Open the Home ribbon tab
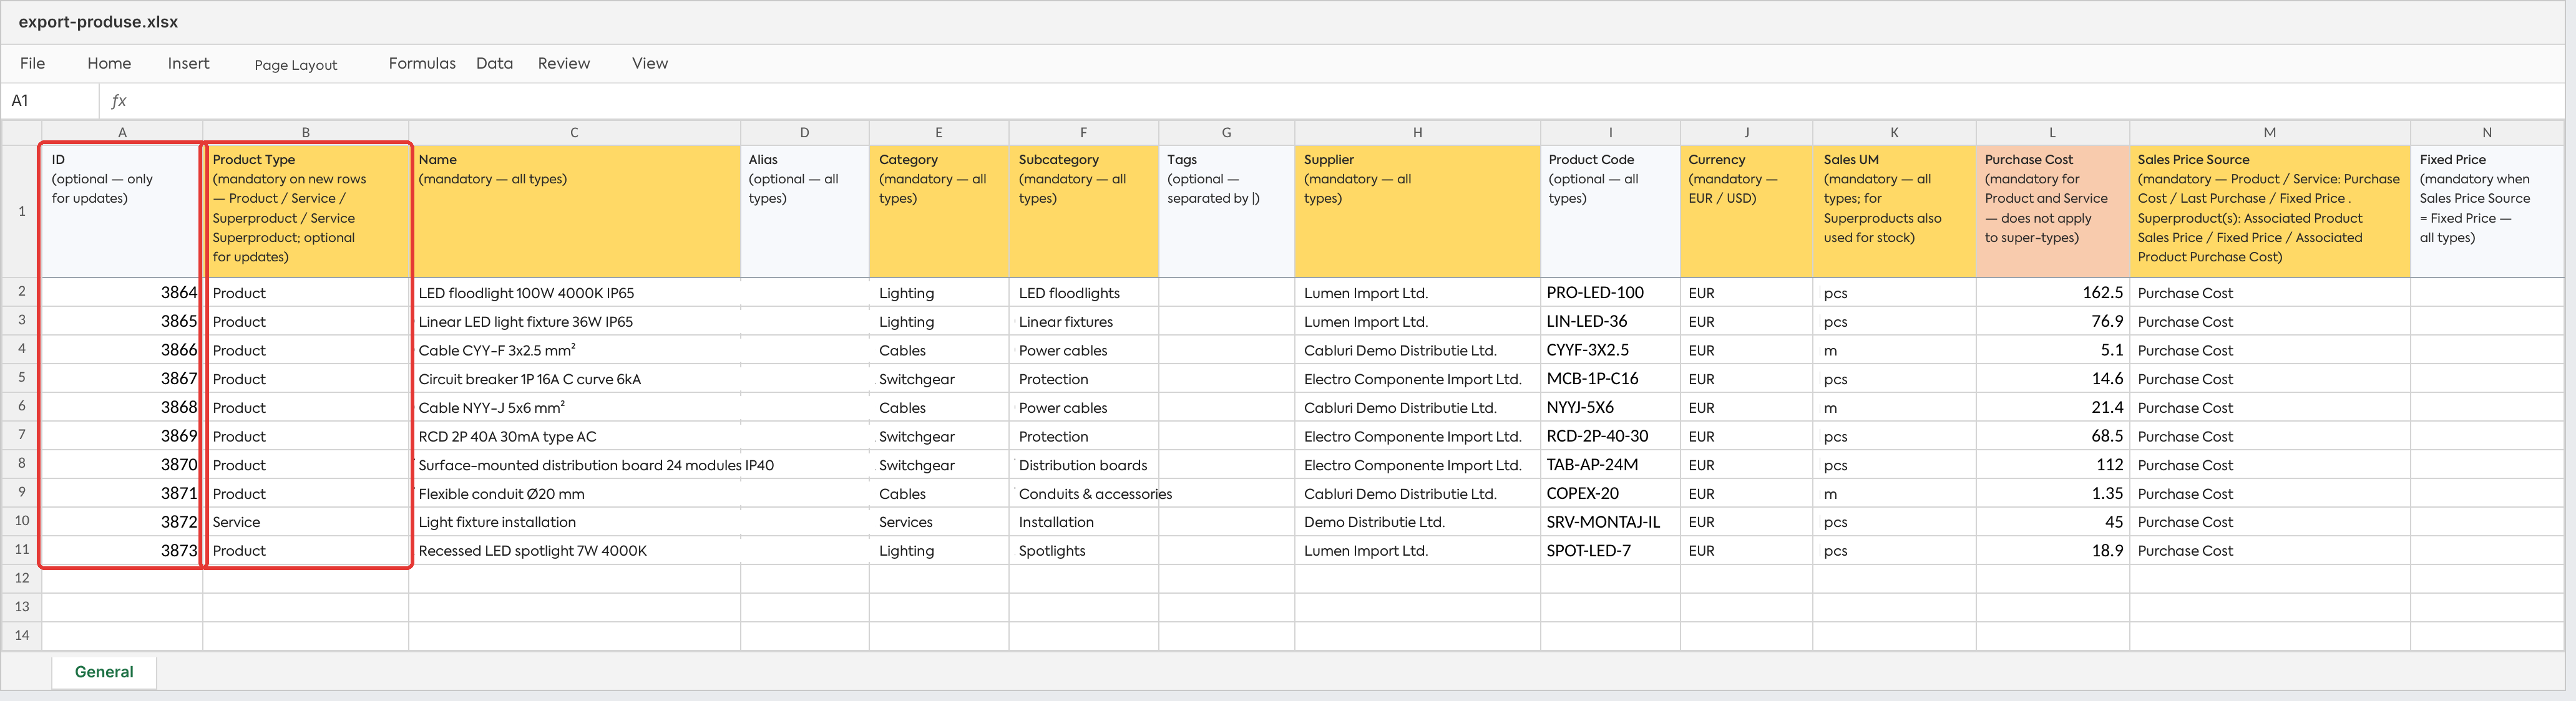Viewport: 2576px width, 701px height. pyautogui.click(x=109, y=63)
